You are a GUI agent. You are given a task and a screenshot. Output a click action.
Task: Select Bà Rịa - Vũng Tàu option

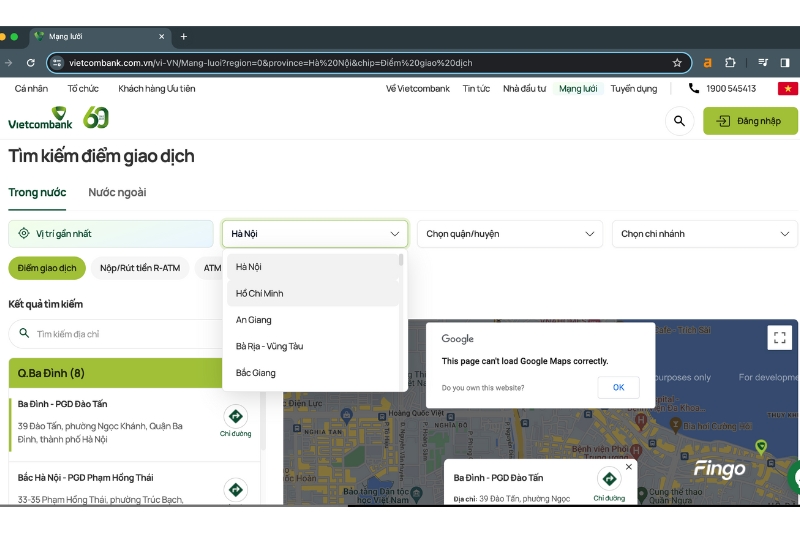click(312, 346)
